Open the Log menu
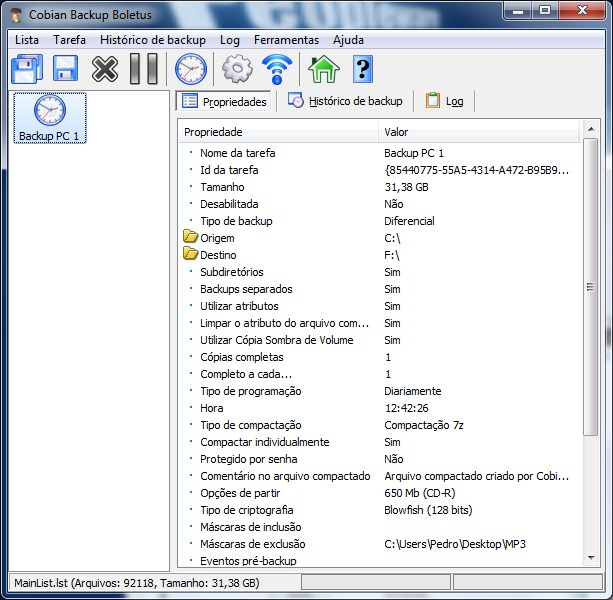Image resolution: width=613 pixels, height=600 pixels. pyautogui.click(x=229, y=40)
